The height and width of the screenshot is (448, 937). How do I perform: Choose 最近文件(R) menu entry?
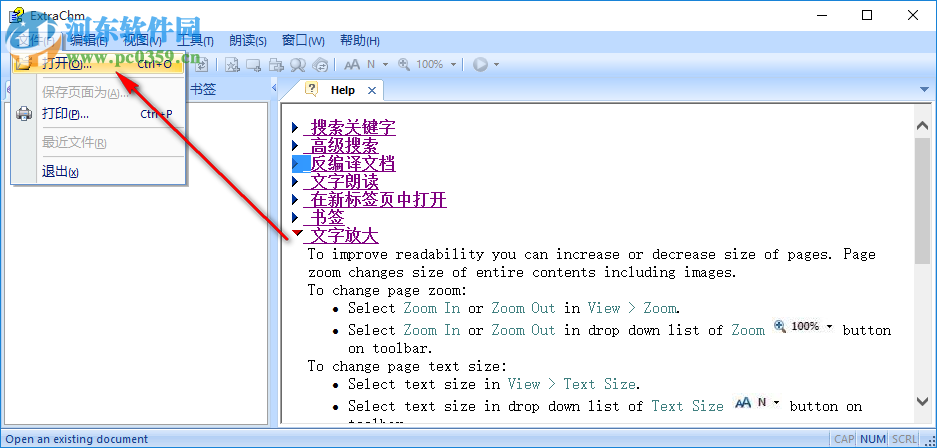98,142
